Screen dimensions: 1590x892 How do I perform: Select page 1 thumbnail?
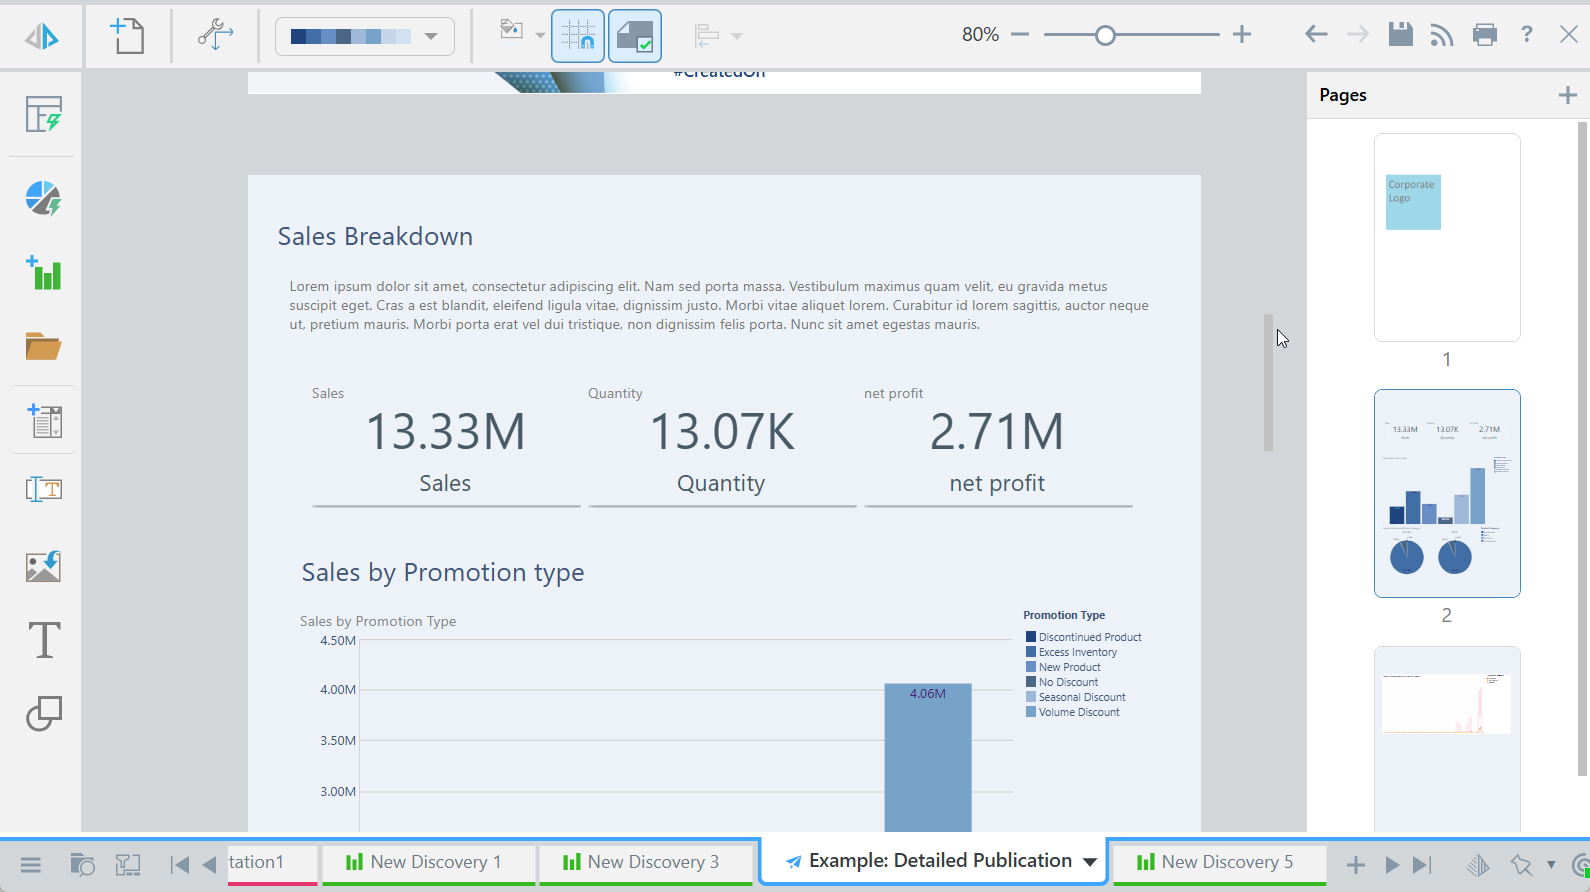pyautogui.click(x=1447, y=238)
